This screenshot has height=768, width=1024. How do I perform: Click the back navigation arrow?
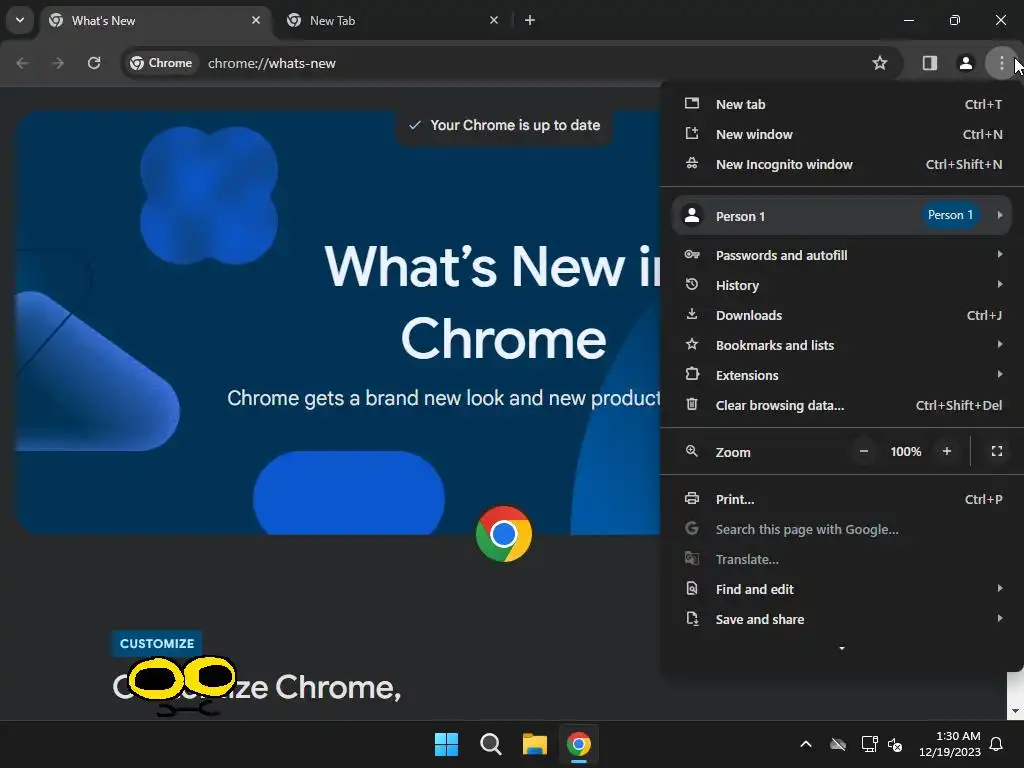[x=22, y=63]
